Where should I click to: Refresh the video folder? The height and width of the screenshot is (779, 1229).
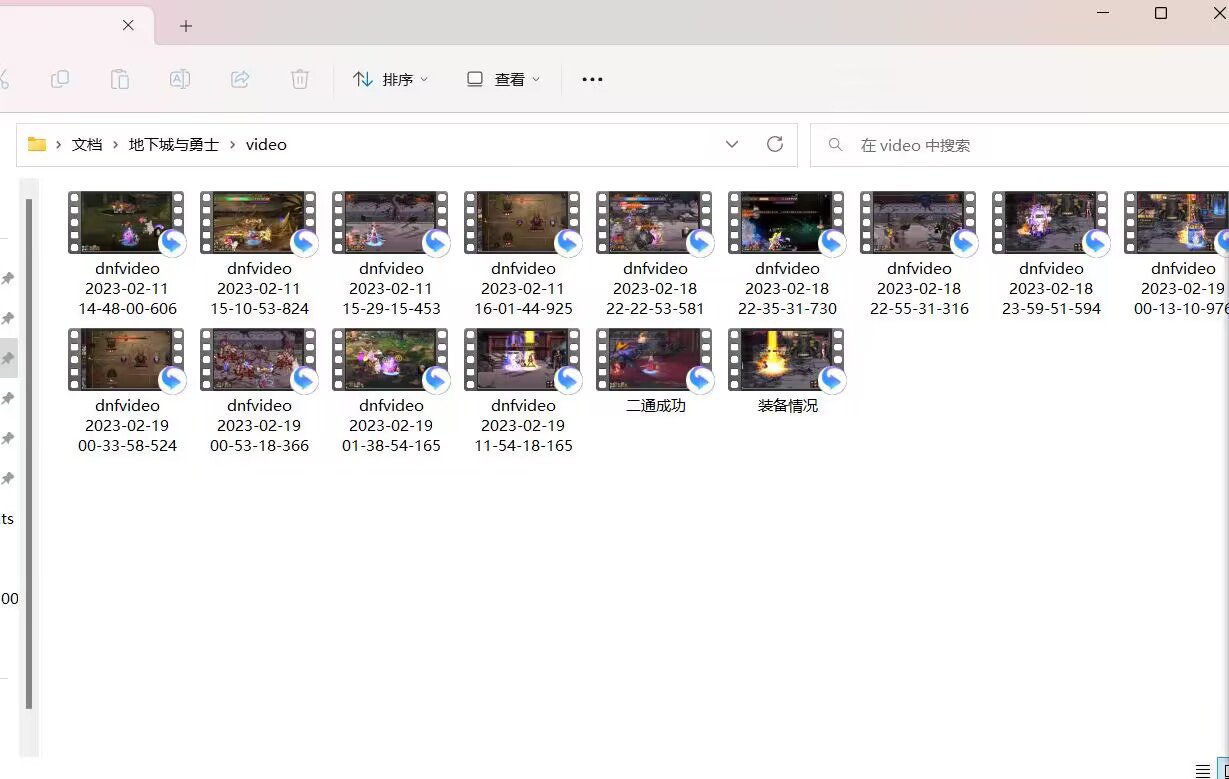point(775,144)
